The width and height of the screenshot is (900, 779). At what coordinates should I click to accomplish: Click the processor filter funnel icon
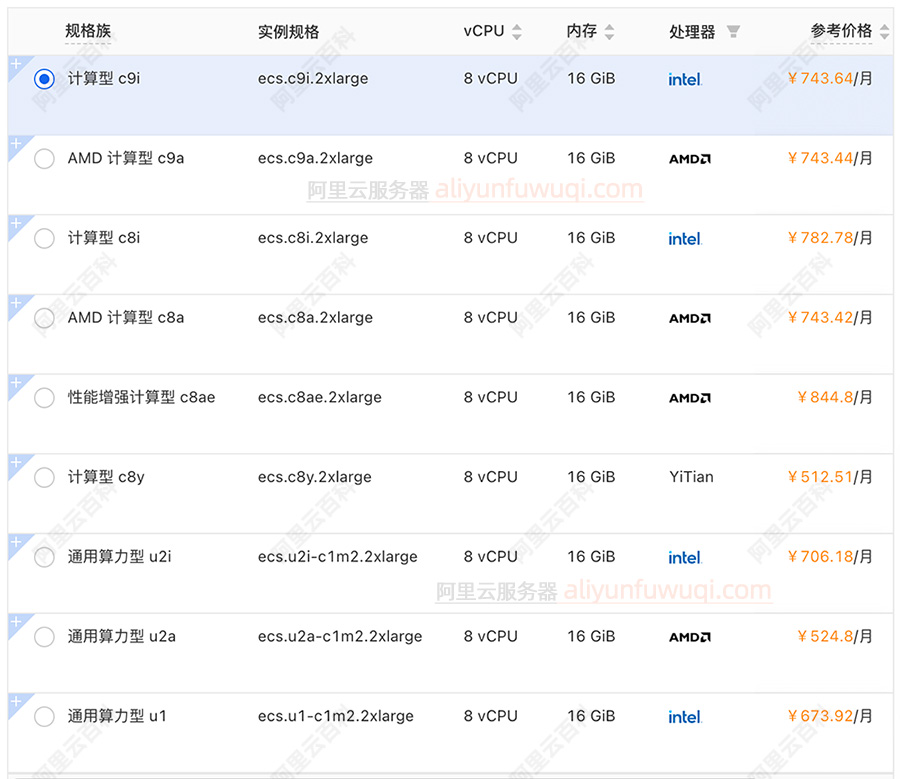[x=733, y=32]
